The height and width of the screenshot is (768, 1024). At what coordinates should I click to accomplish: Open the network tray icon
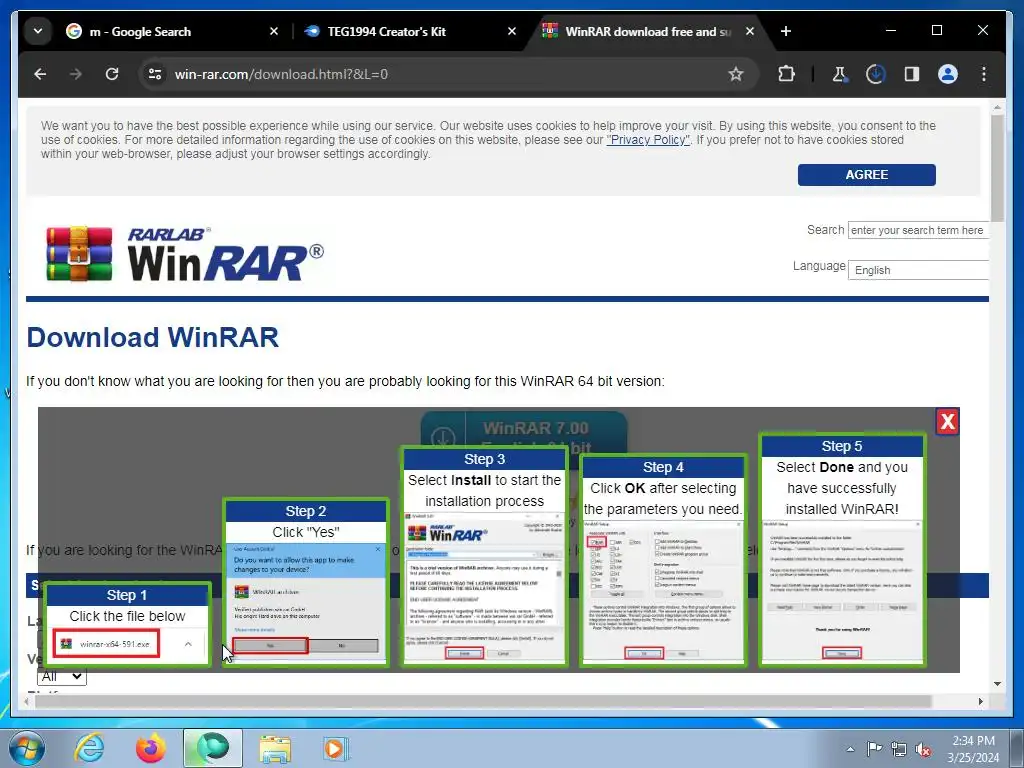click(899, 749)
